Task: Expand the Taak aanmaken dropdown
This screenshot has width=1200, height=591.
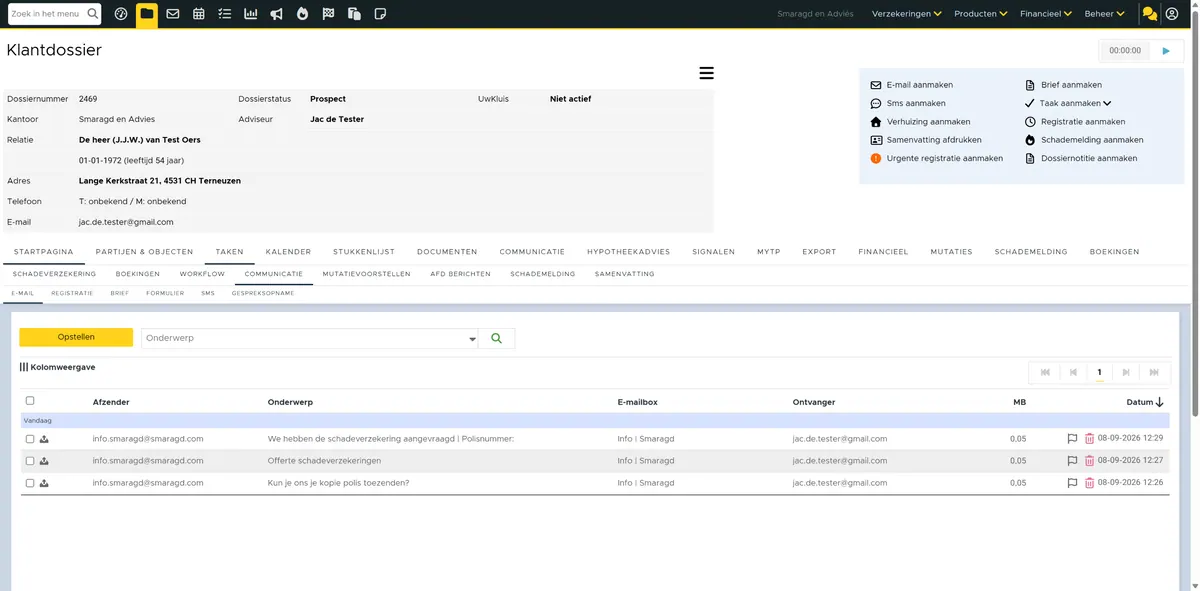Action: (x=1107, y=103)
